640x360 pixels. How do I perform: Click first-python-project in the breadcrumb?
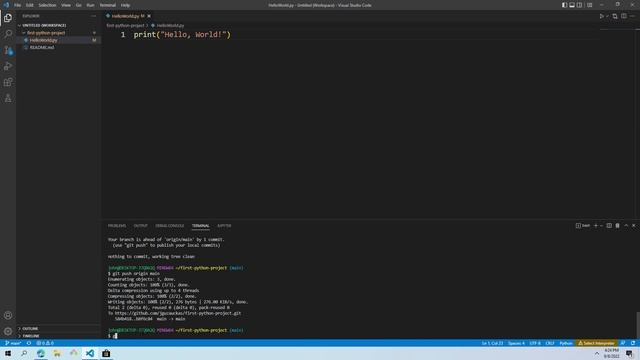coord(125,25)
